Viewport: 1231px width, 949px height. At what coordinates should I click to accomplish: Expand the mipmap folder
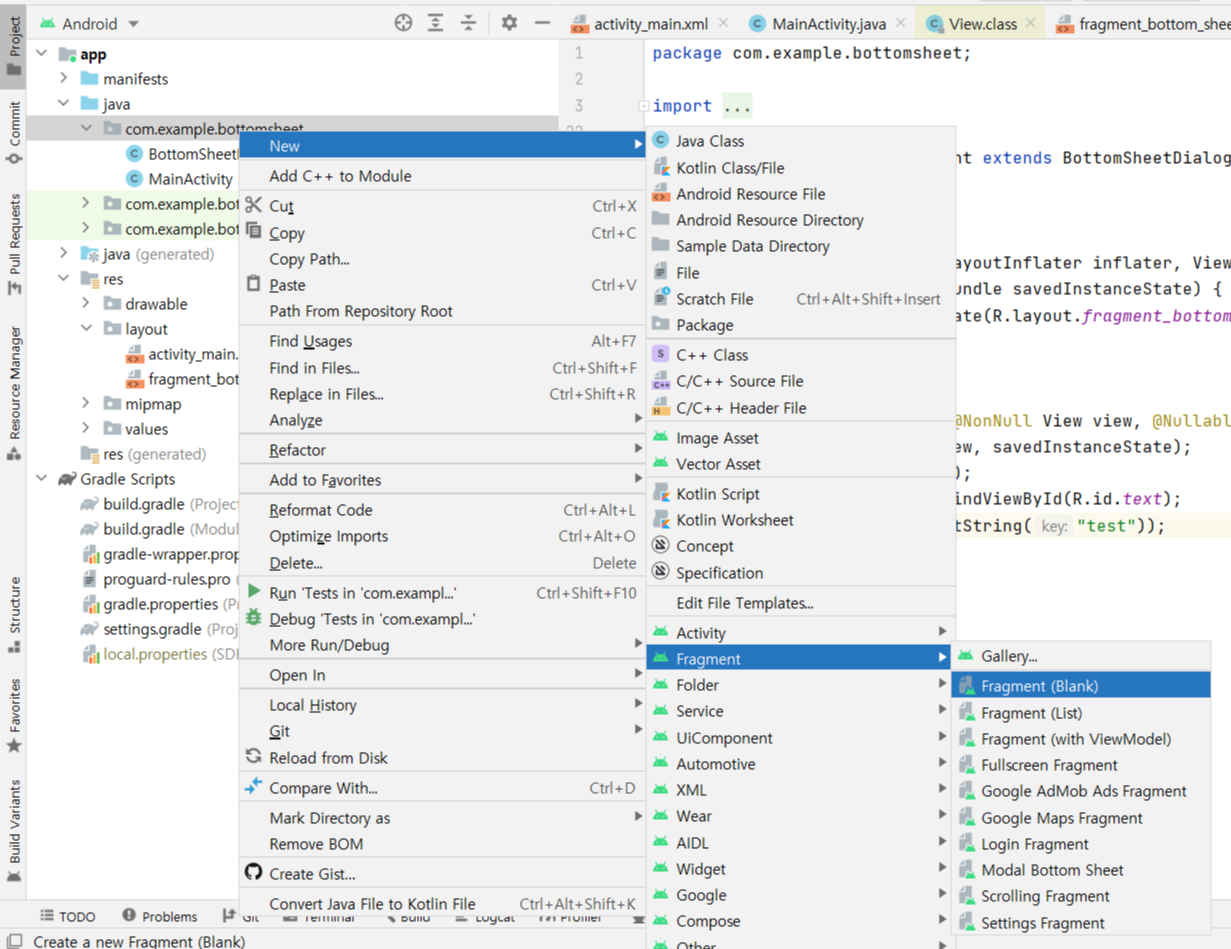tap(86, 404)
